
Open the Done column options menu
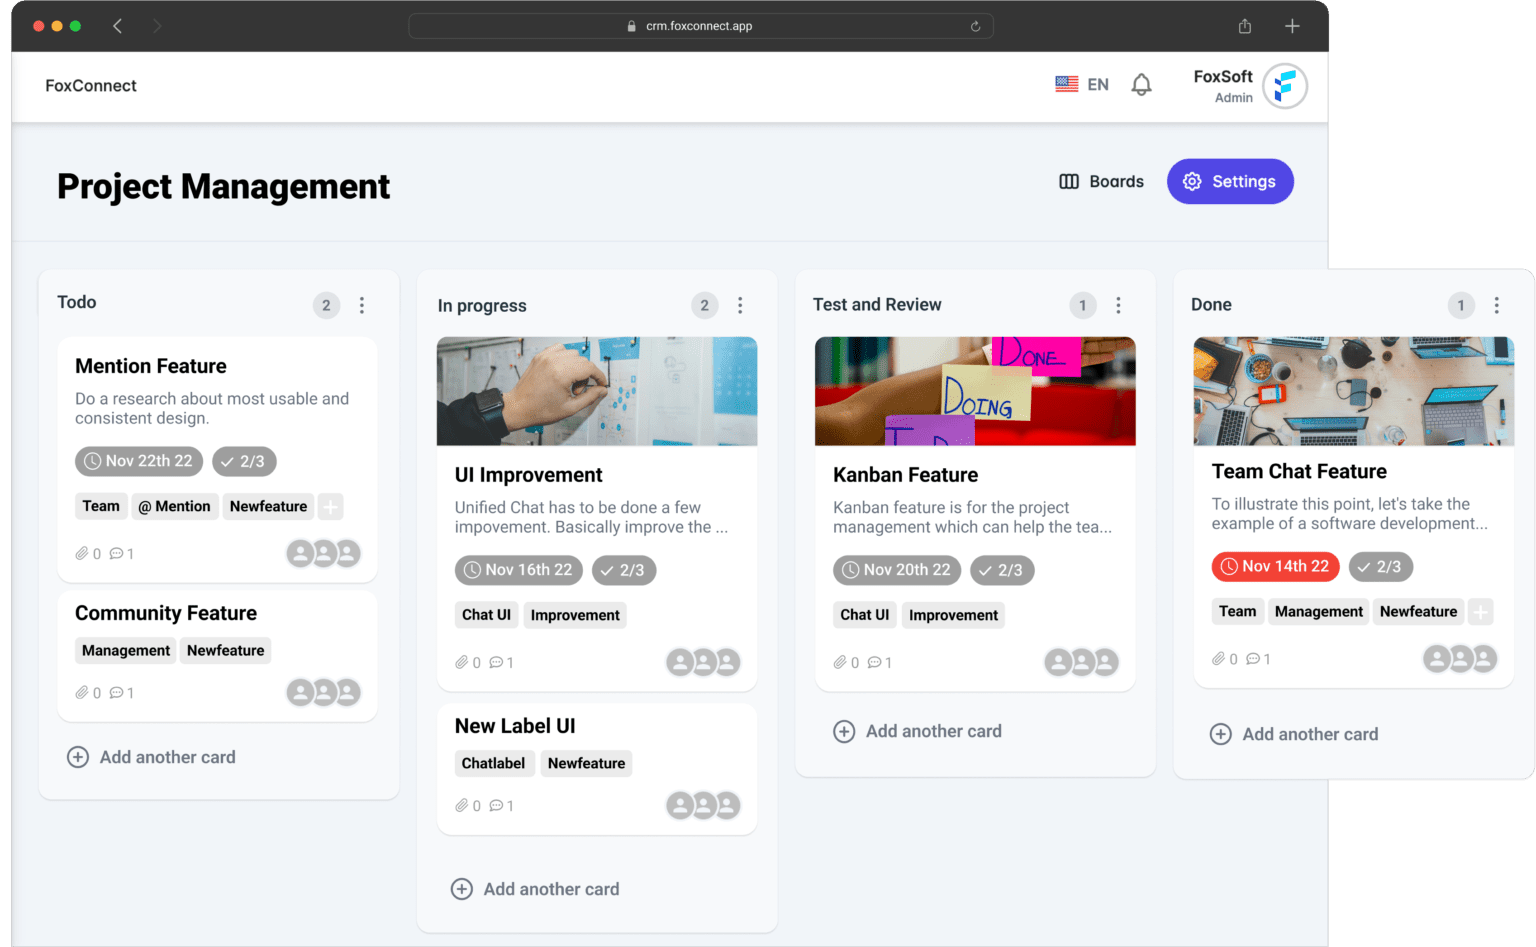[x=1497, y=305]
